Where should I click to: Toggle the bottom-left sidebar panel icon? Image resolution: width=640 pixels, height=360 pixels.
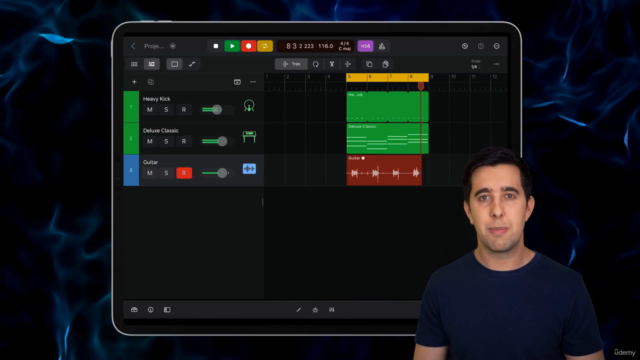(167, 310)
